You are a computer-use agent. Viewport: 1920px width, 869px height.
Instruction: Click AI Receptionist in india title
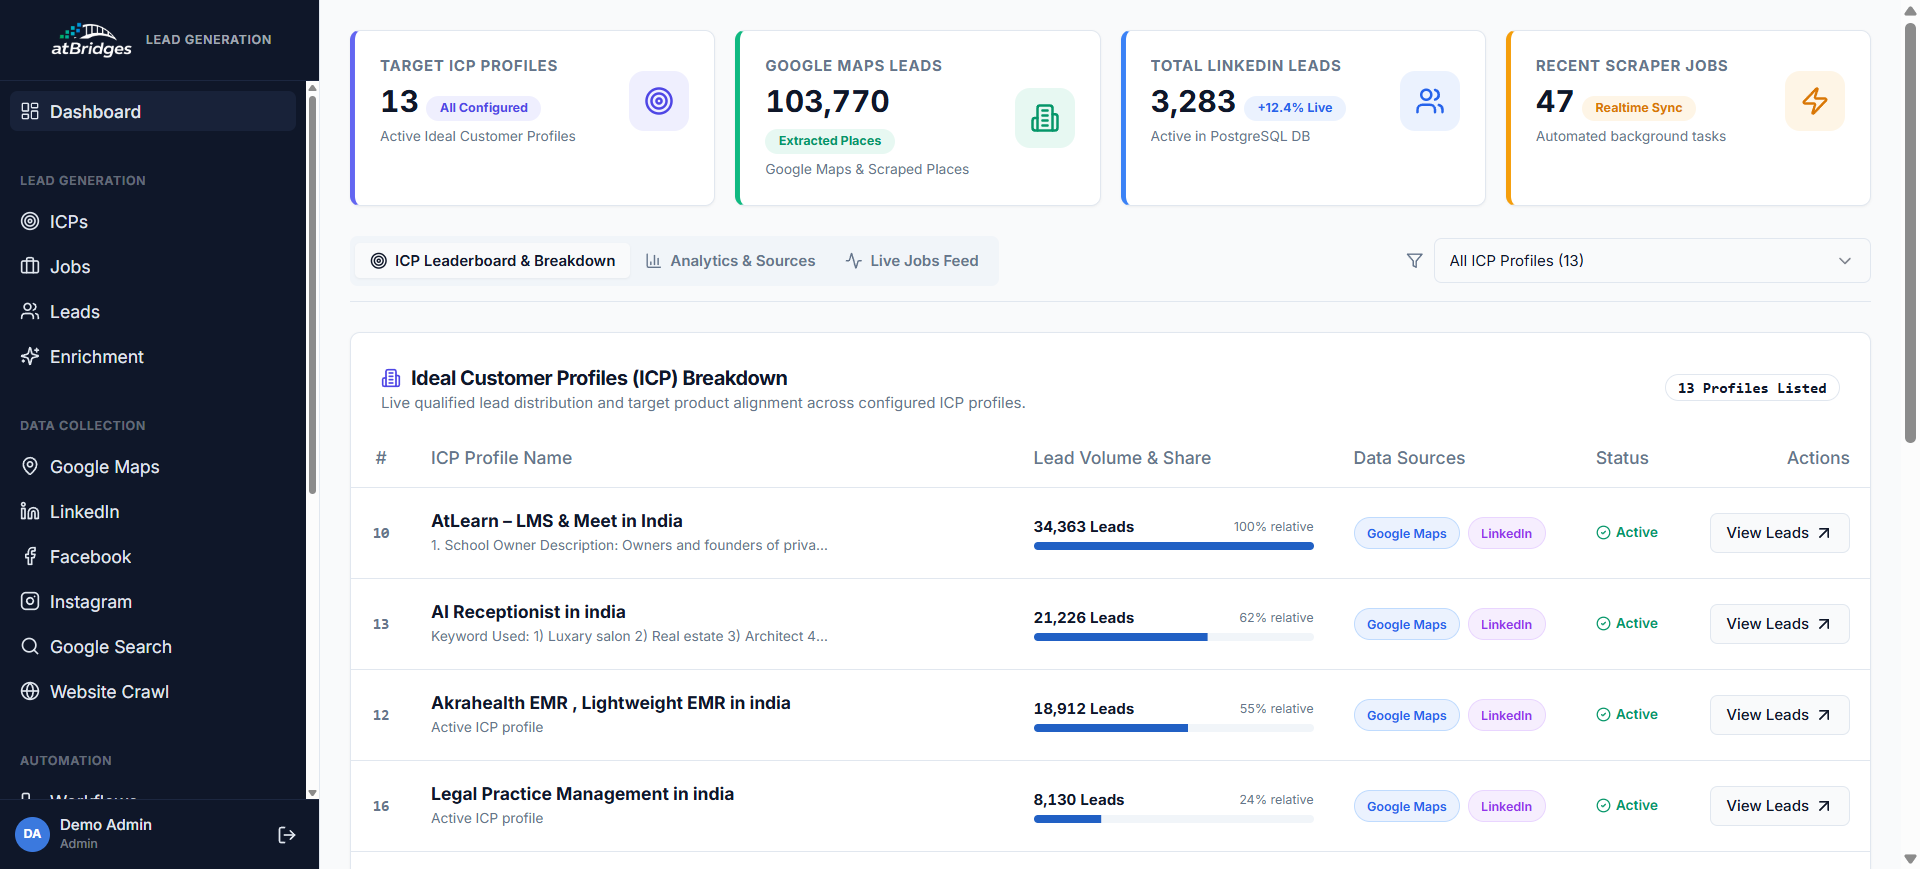[x=528, y=612]
